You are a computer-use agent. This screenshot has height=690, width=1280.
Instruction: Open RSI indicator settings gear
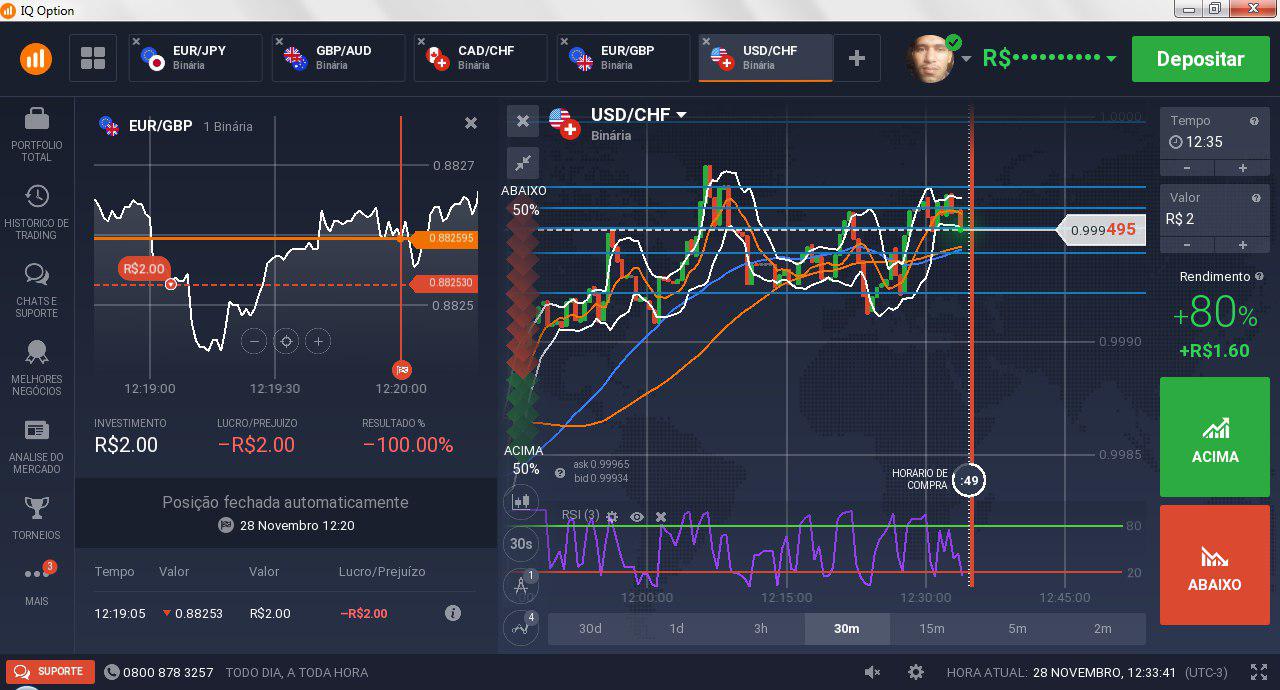click(612, 517)
